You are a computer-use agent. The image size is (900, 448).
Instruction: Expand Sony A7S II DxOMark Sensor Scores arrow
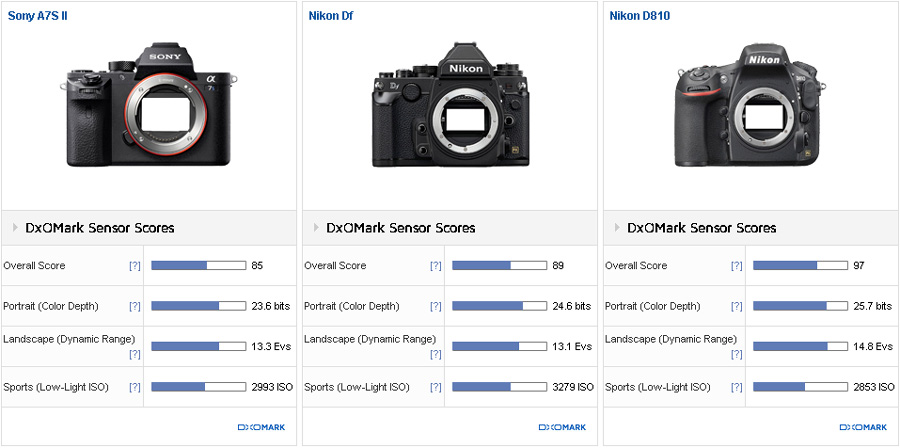(15, 228)
